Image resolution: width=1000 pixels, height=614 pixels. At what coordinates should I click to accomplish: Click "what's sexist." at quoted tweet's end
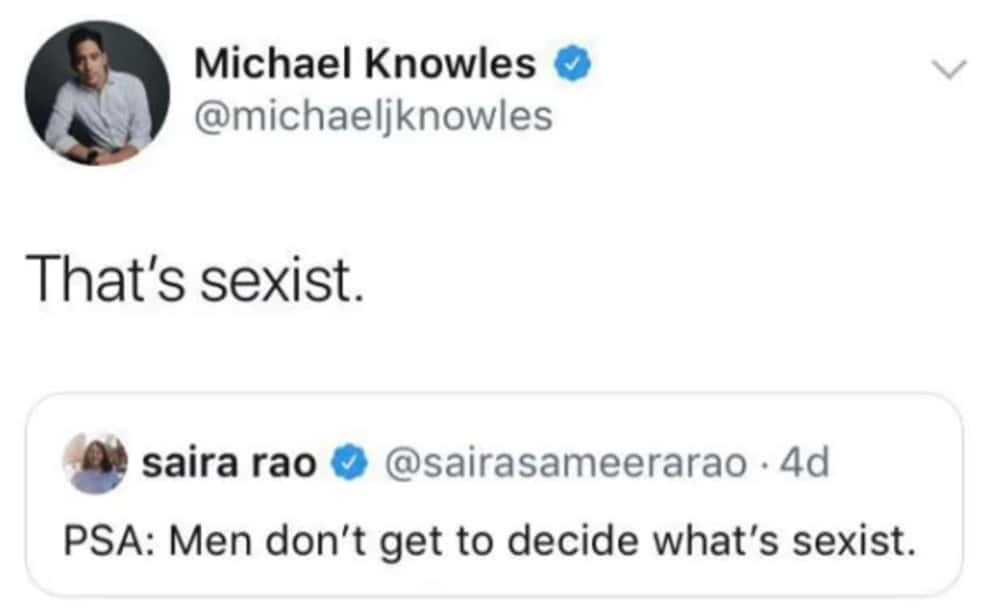point(785,541)
